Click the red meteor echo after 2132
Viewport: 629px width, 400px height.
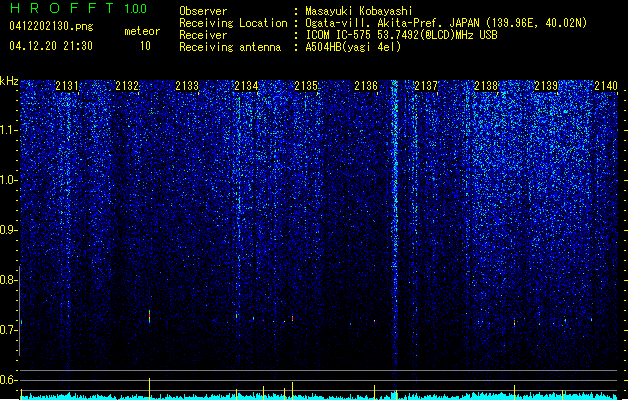(150, 317)
